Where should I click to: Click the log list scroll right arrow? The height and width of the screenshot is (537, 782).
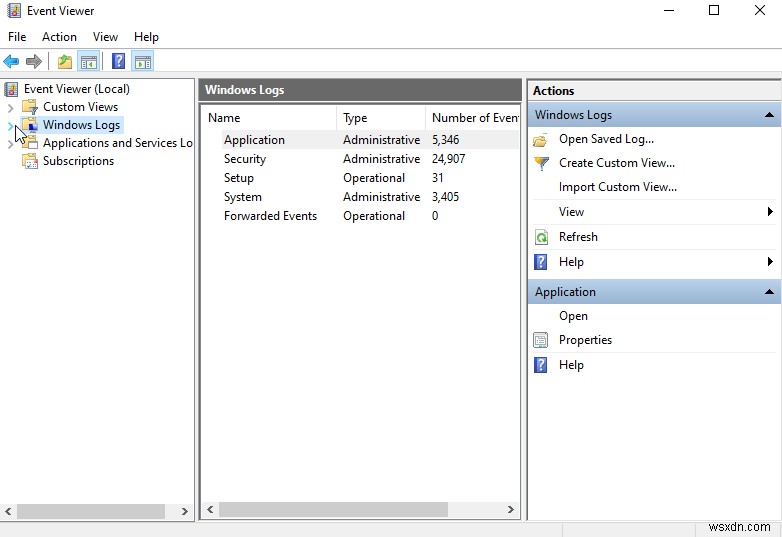tap(511, 510)
